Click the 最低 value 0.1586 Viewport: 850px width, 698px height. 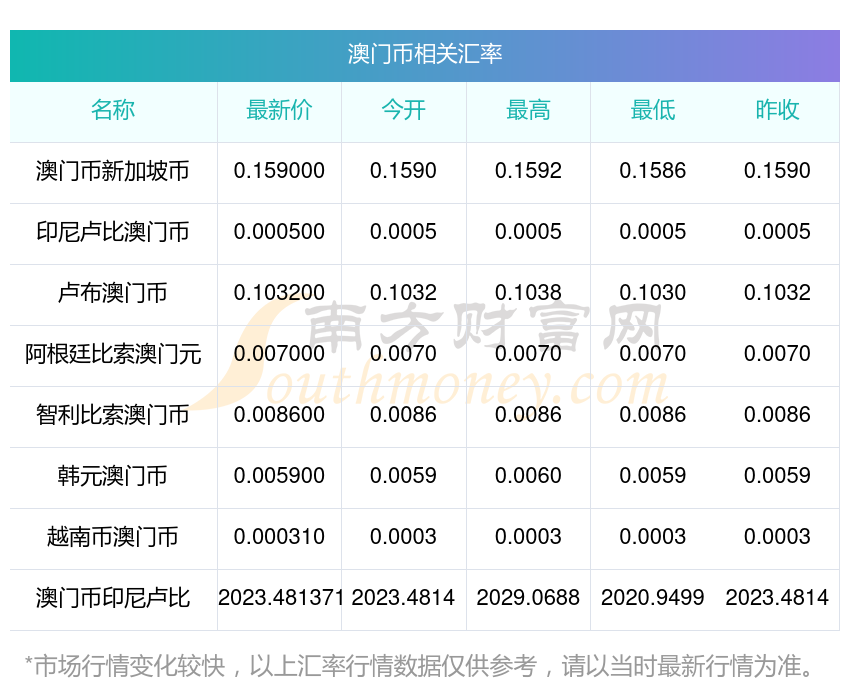point(653,171)
